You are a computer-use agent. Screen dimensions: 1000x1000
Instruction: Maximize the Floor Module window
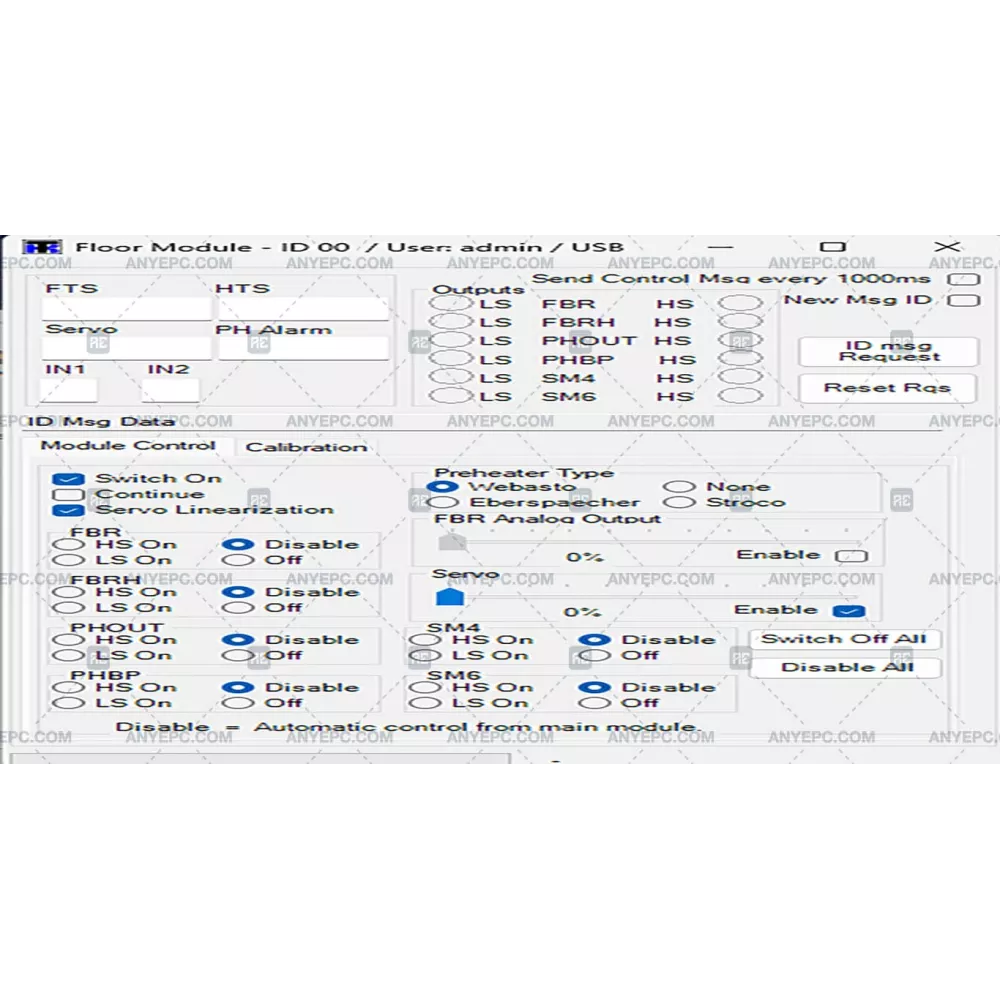[x=832, y=247]
